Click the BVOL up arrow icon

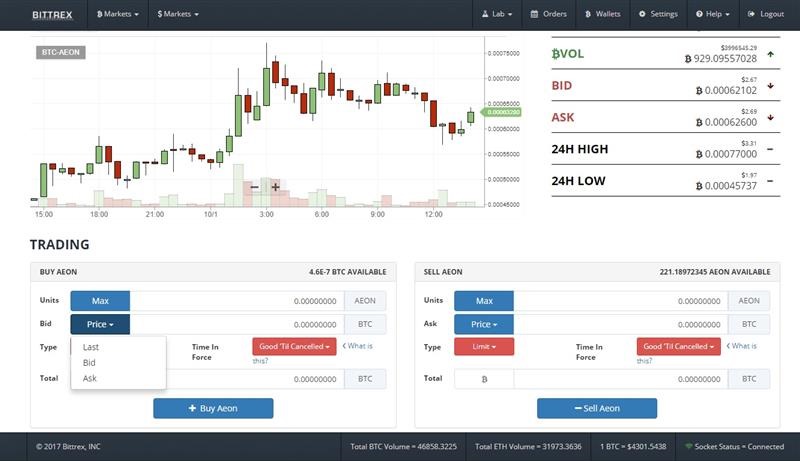770,54
